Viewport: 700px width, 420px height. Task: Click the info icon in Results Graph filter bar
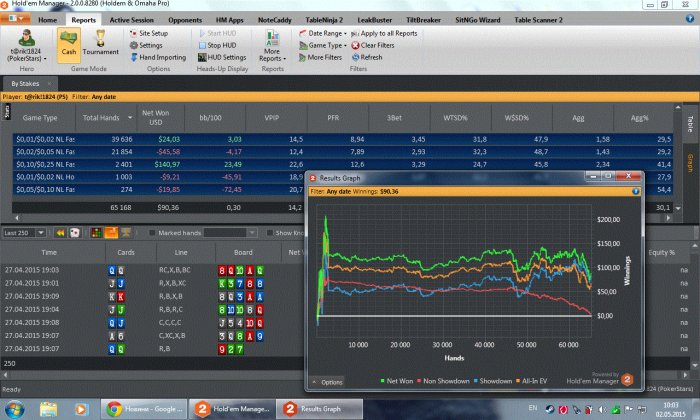click(x=636, y=191)
